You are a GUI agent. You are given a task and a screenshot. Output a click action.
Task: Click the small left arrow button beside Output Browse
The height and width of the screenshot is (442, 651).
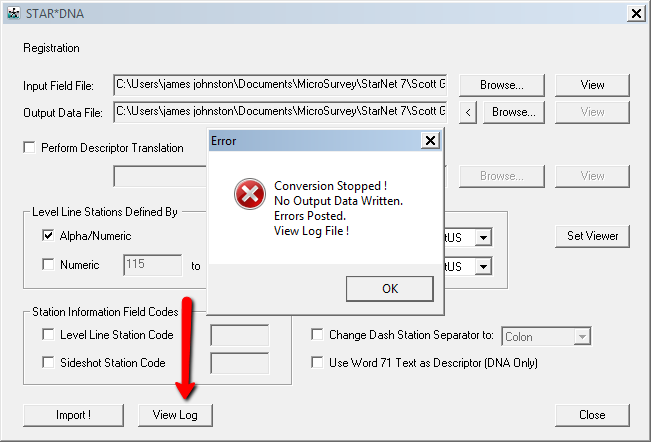point(469,112)
